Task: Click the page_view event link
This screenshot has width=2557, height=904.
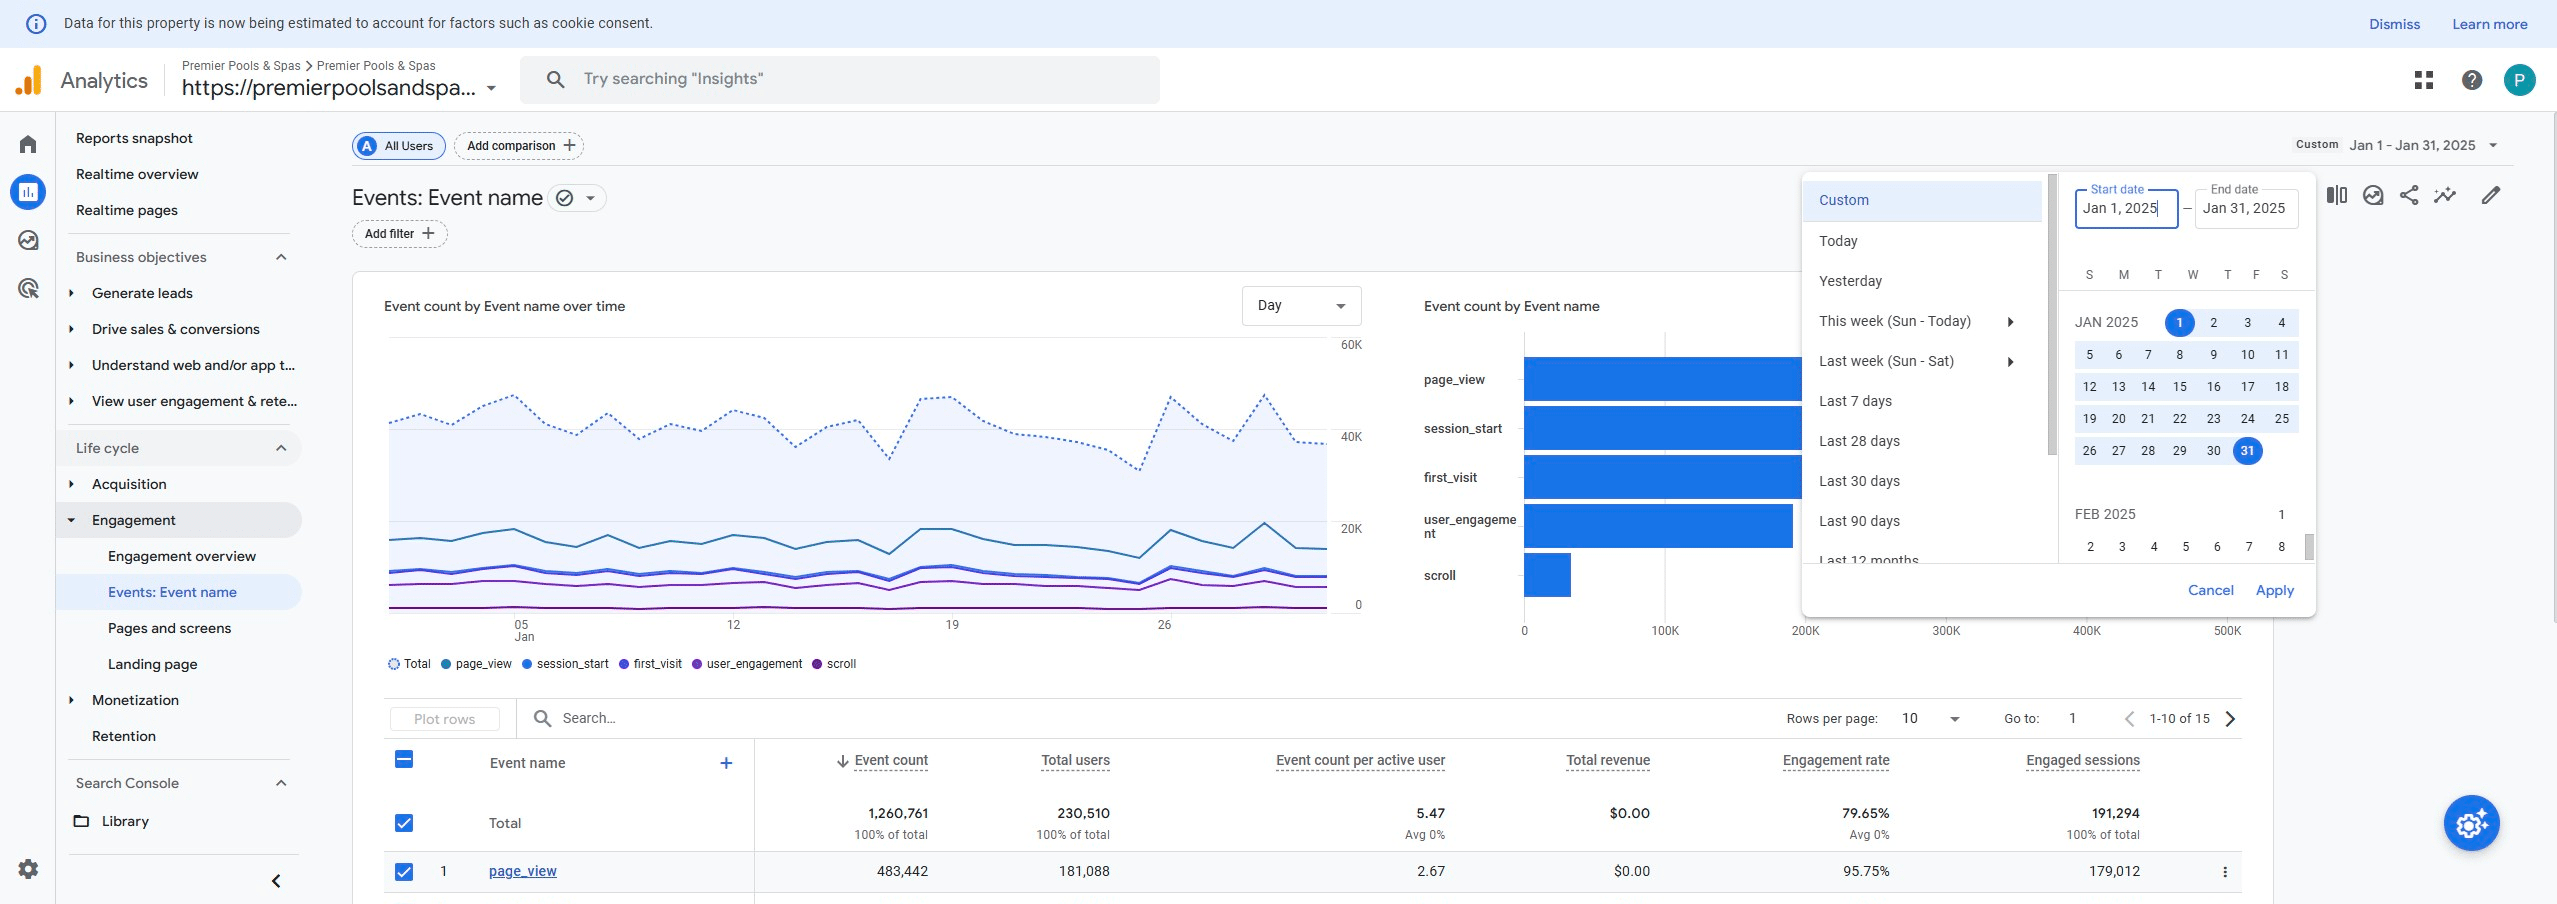Action: (x=522, y=872)
